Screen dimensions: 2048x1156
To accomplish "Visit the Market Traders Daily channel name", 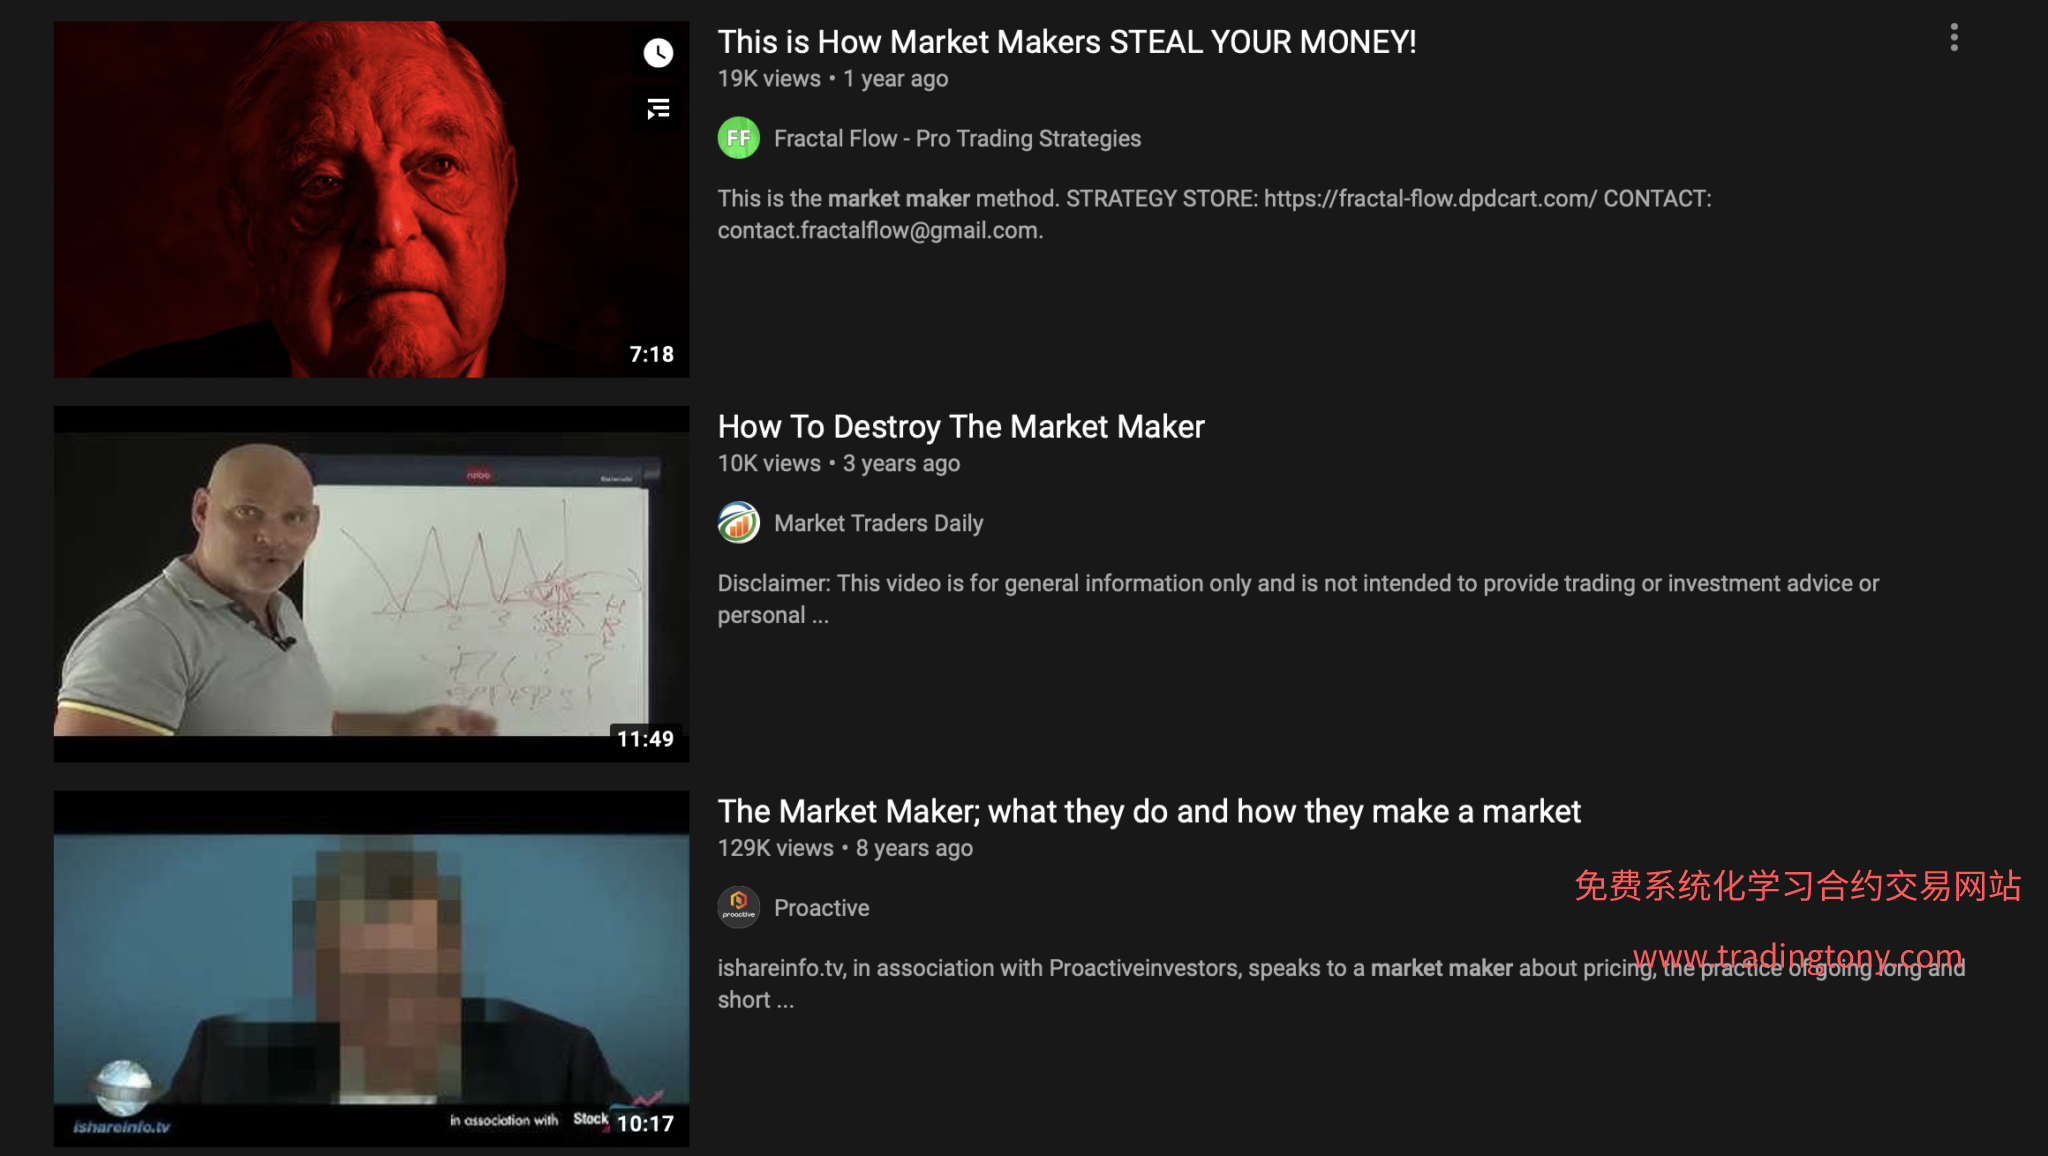I will [x=878, y=524].
